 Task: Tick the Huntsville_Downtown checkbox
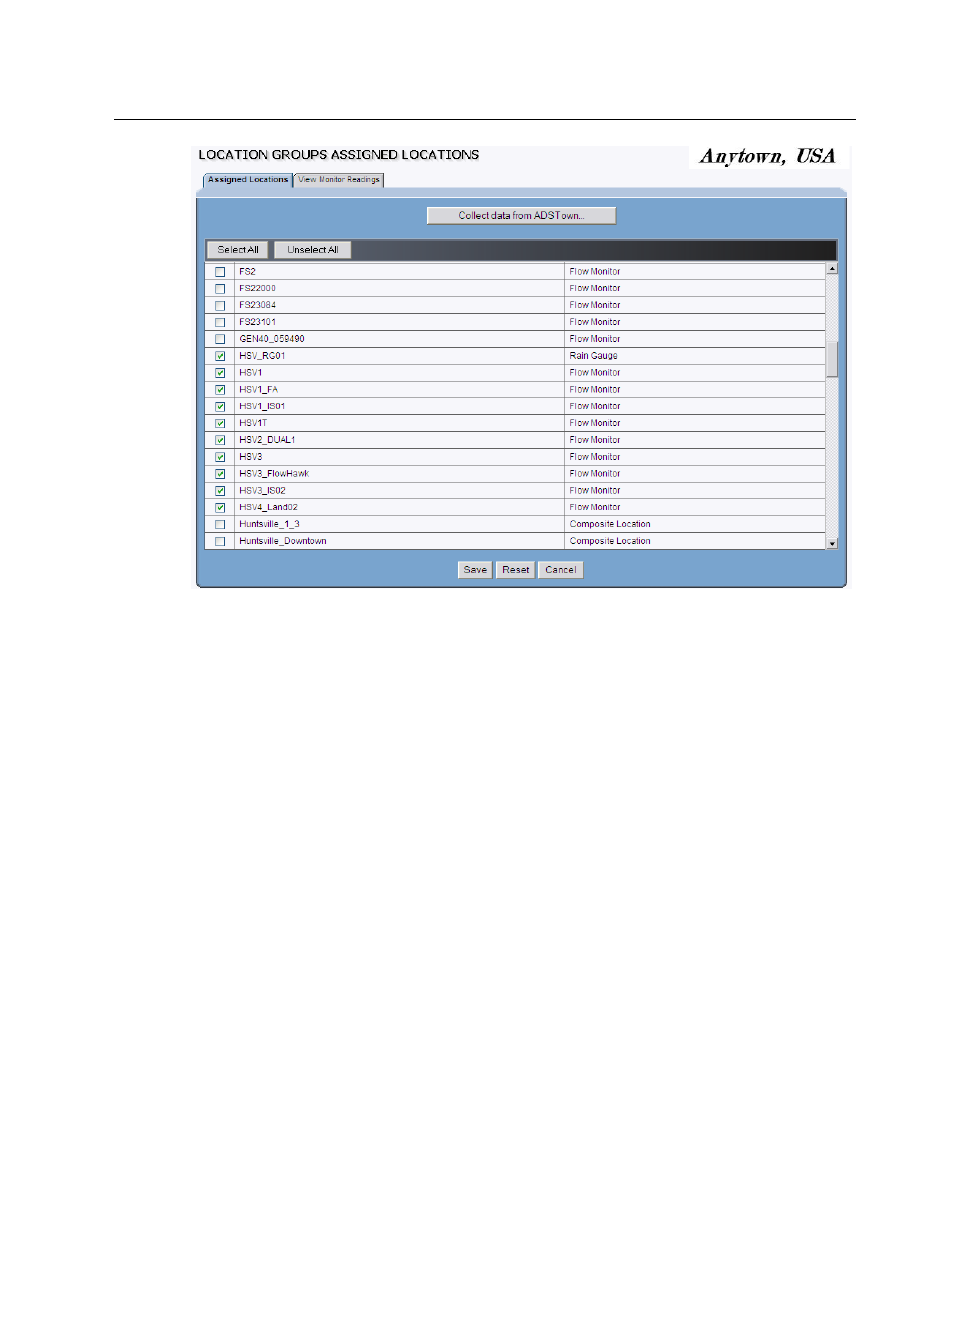pyautogui.click(x=220, y=541)
